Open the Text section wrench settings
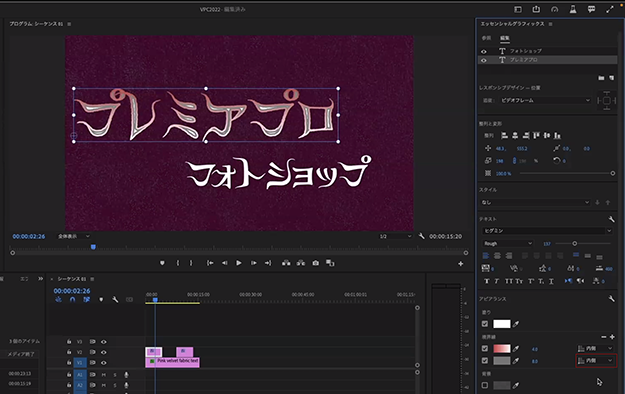 611,219
